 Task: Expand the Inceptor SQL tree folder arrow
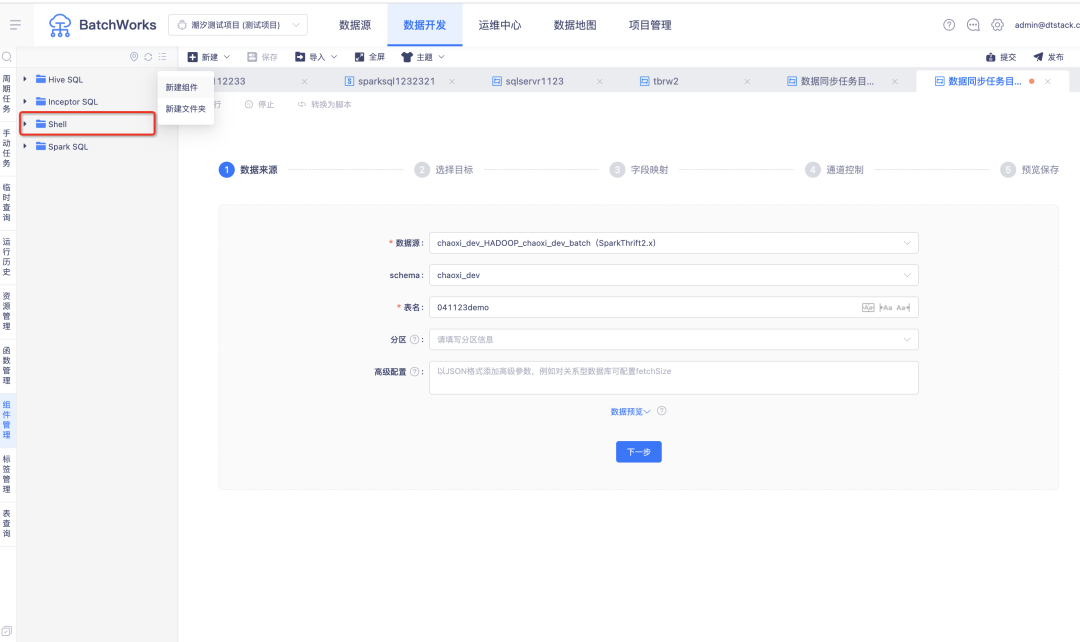tap(25, 101)
